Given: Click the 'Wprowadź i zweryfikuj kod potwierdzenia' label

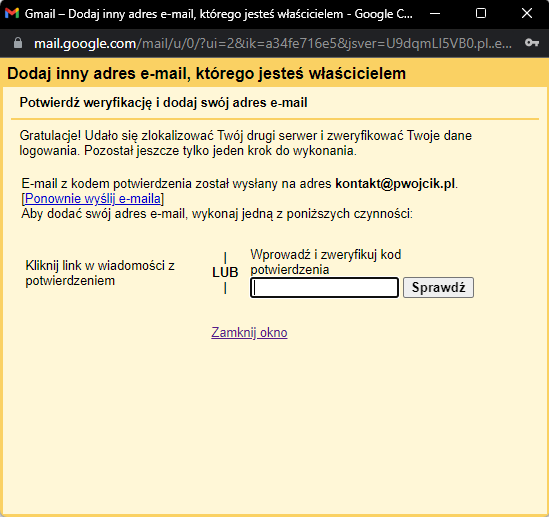Looking at the screenshot, I should 326,262.
